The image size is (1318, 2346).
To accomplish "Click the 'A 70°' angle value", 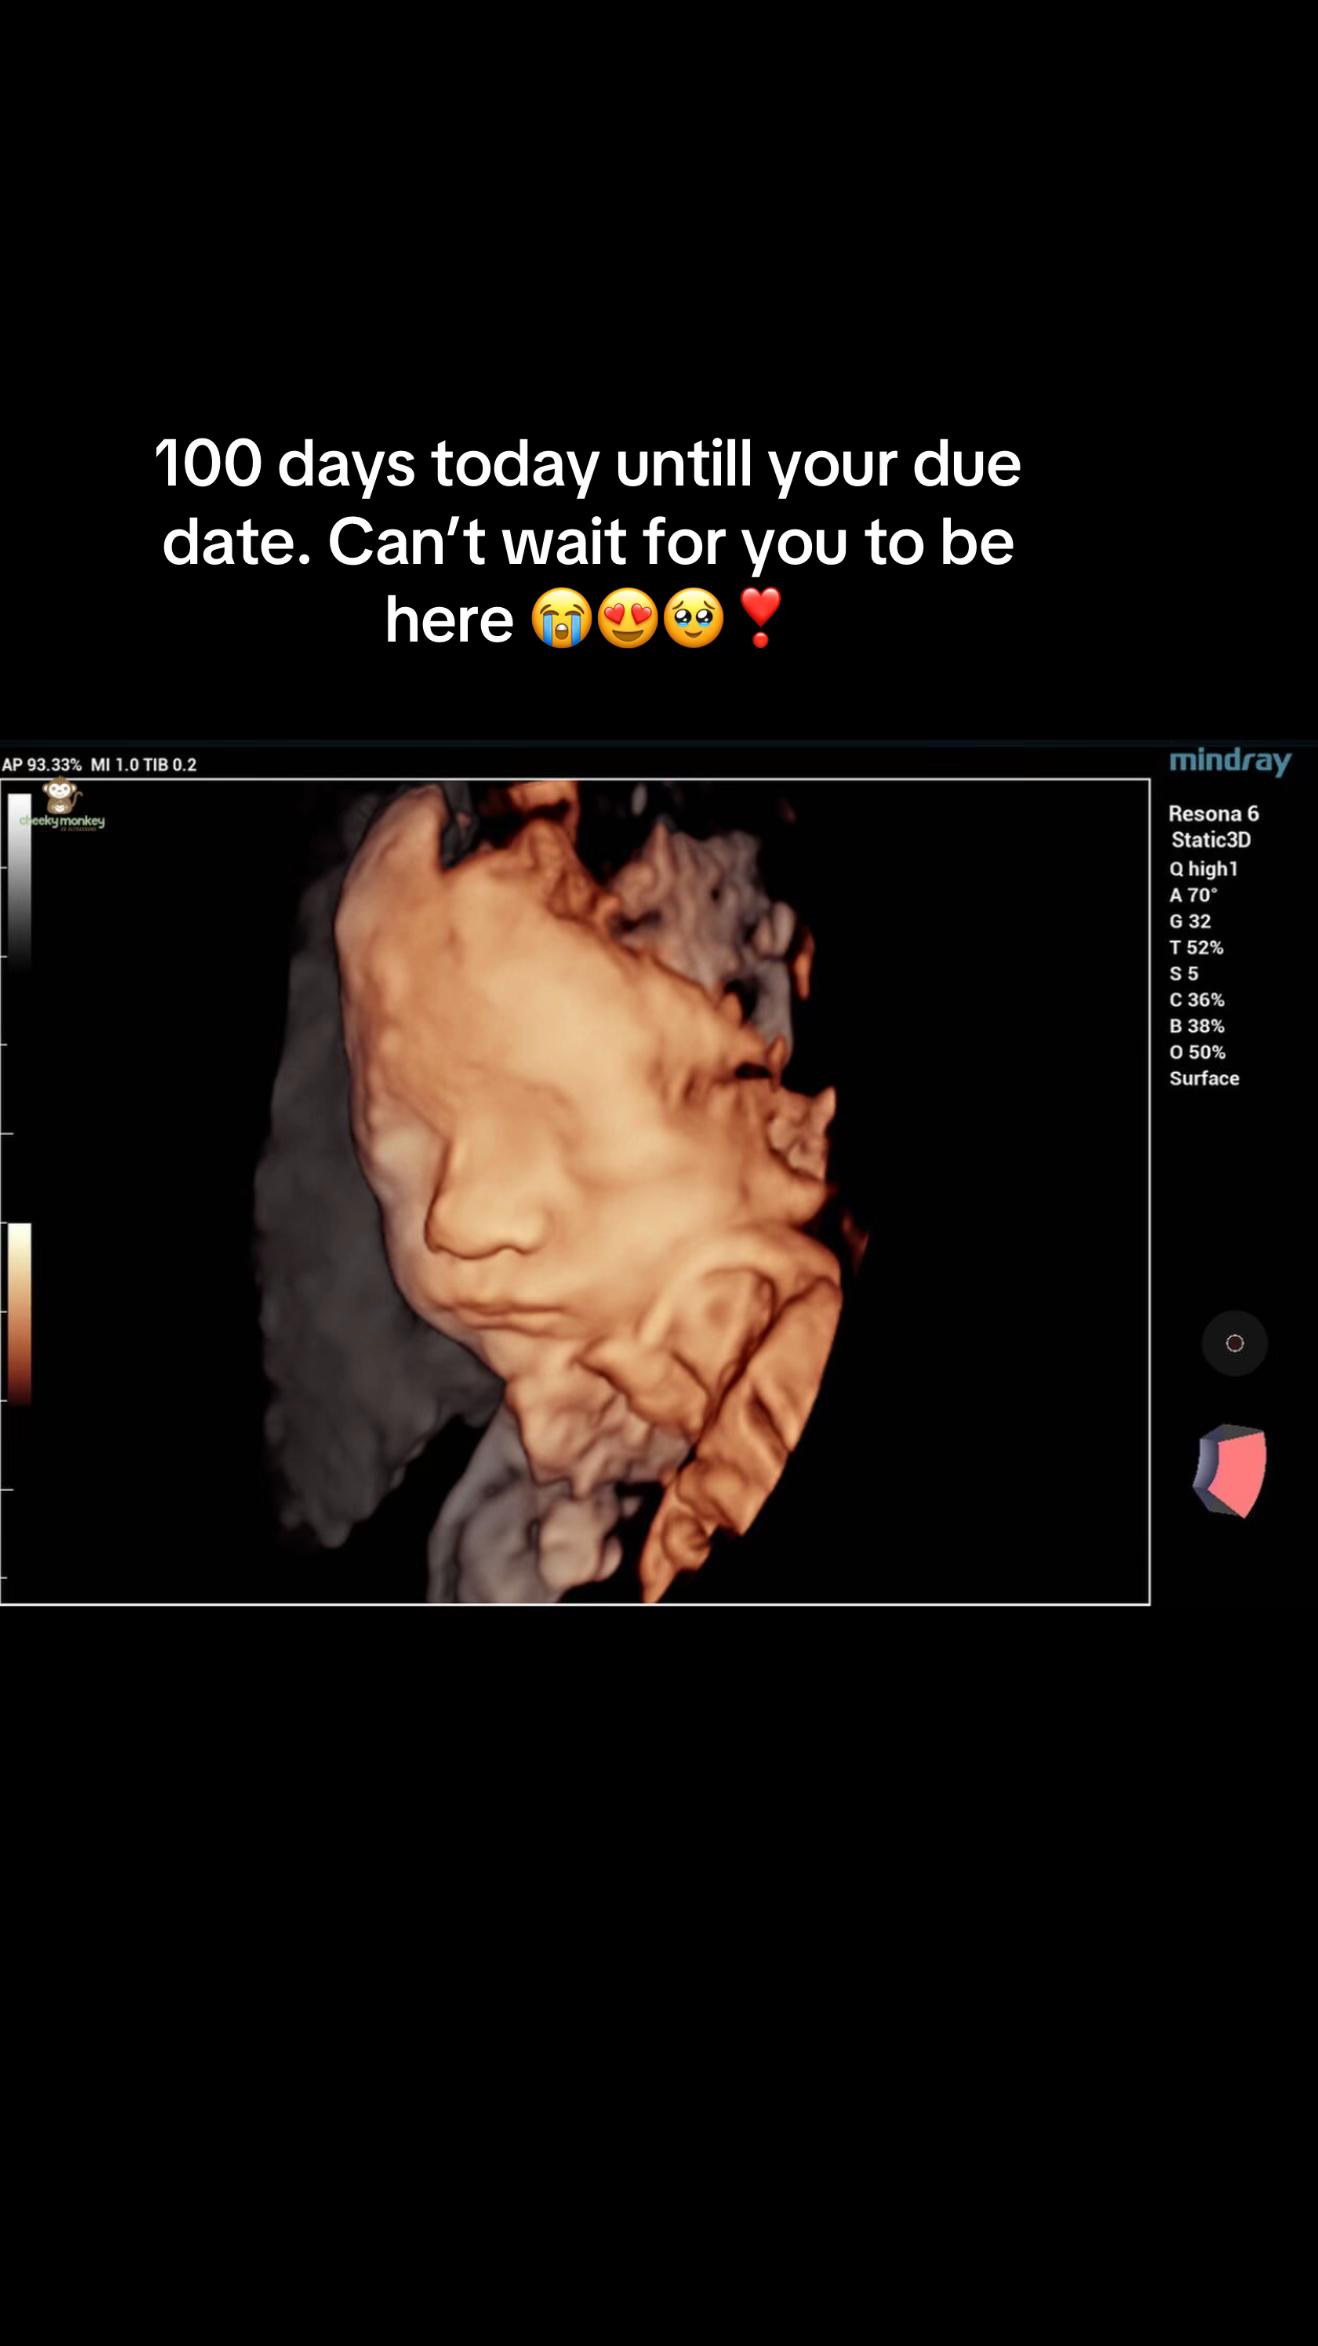I will pos(1193,895).
